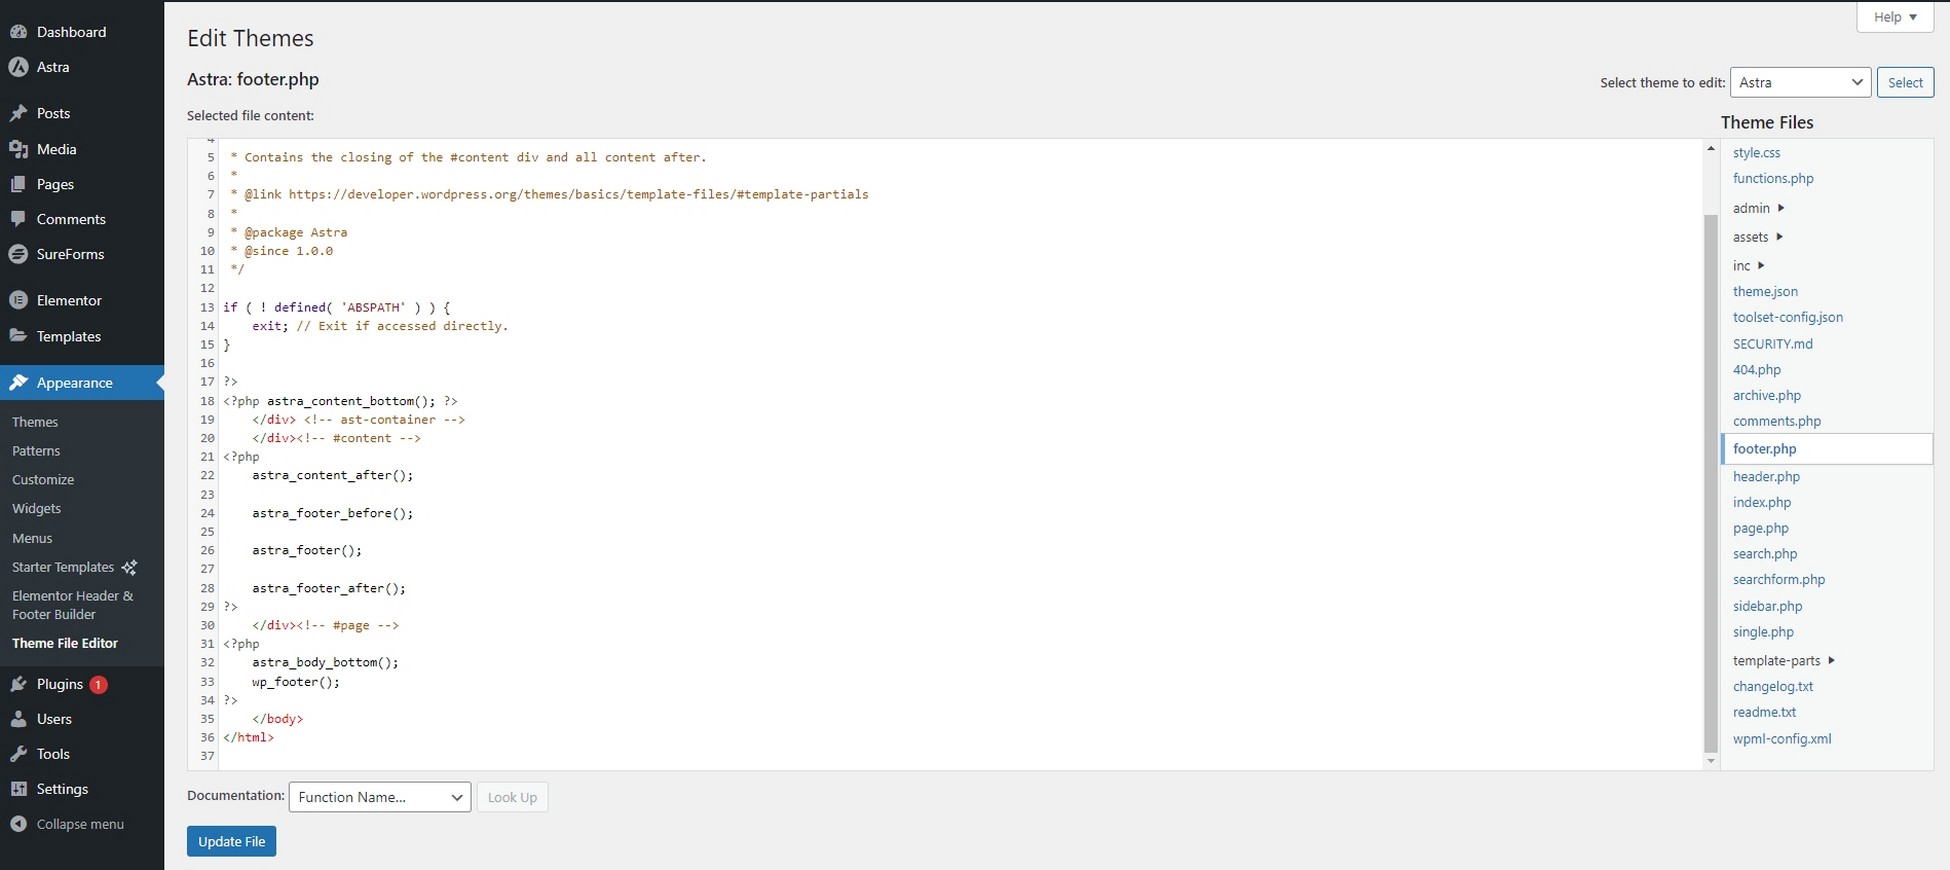
Task: Click the Collapse menu label
Action: [x=80, y=824]
